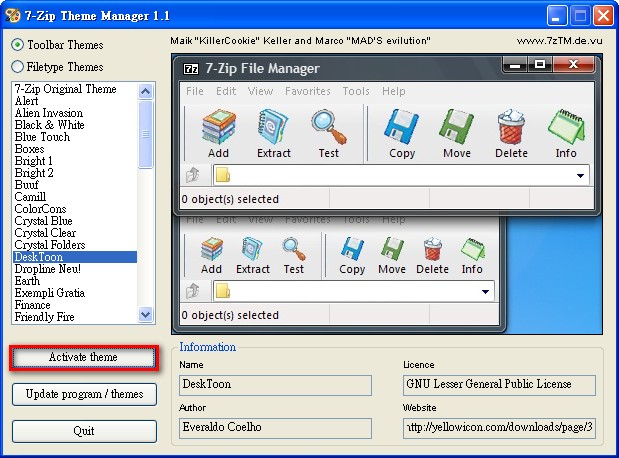
Task: Click the Author field Everaldo Coelho
Action: 275,428
